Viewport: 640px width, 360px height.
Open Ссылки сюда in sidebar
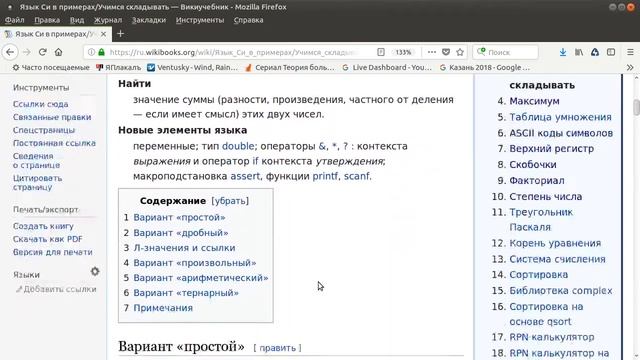pyautogui.click(x=40, y=104)
